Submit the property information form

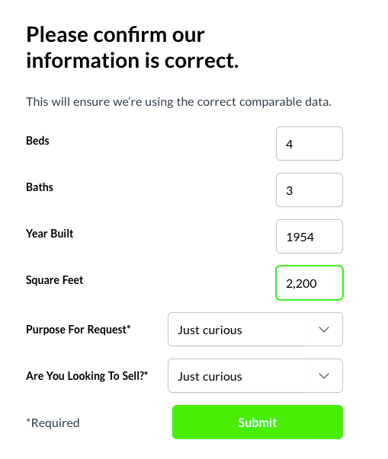point(257,422)
